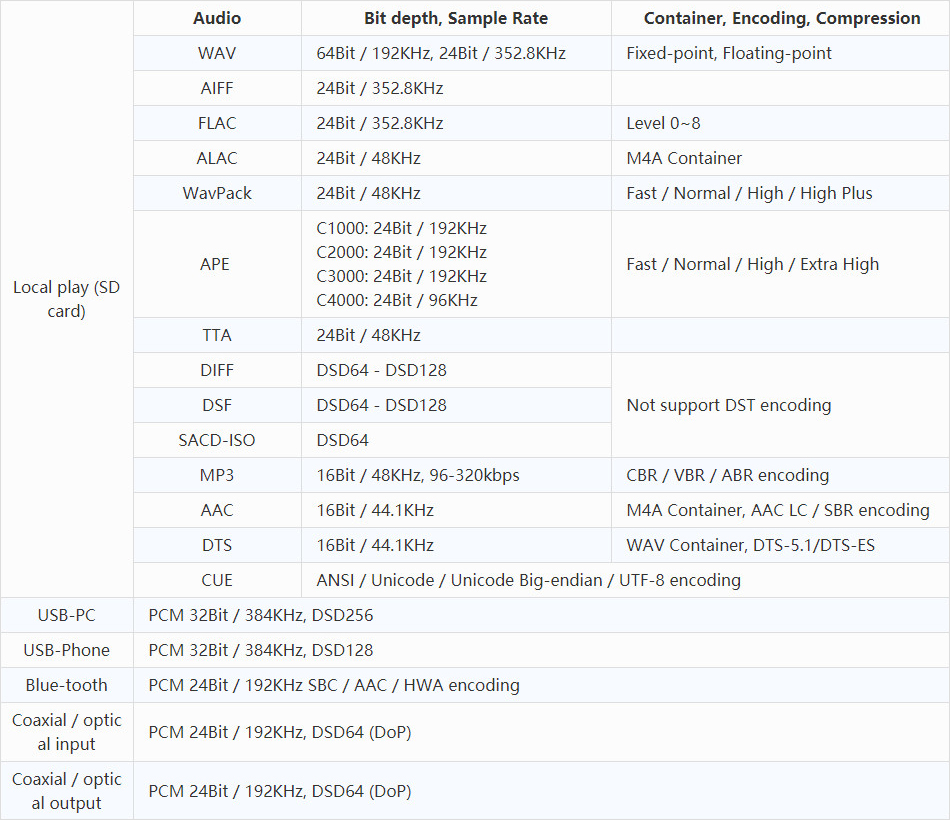Click the 'Level 0~8' compression cell

(x=663, y=123)
